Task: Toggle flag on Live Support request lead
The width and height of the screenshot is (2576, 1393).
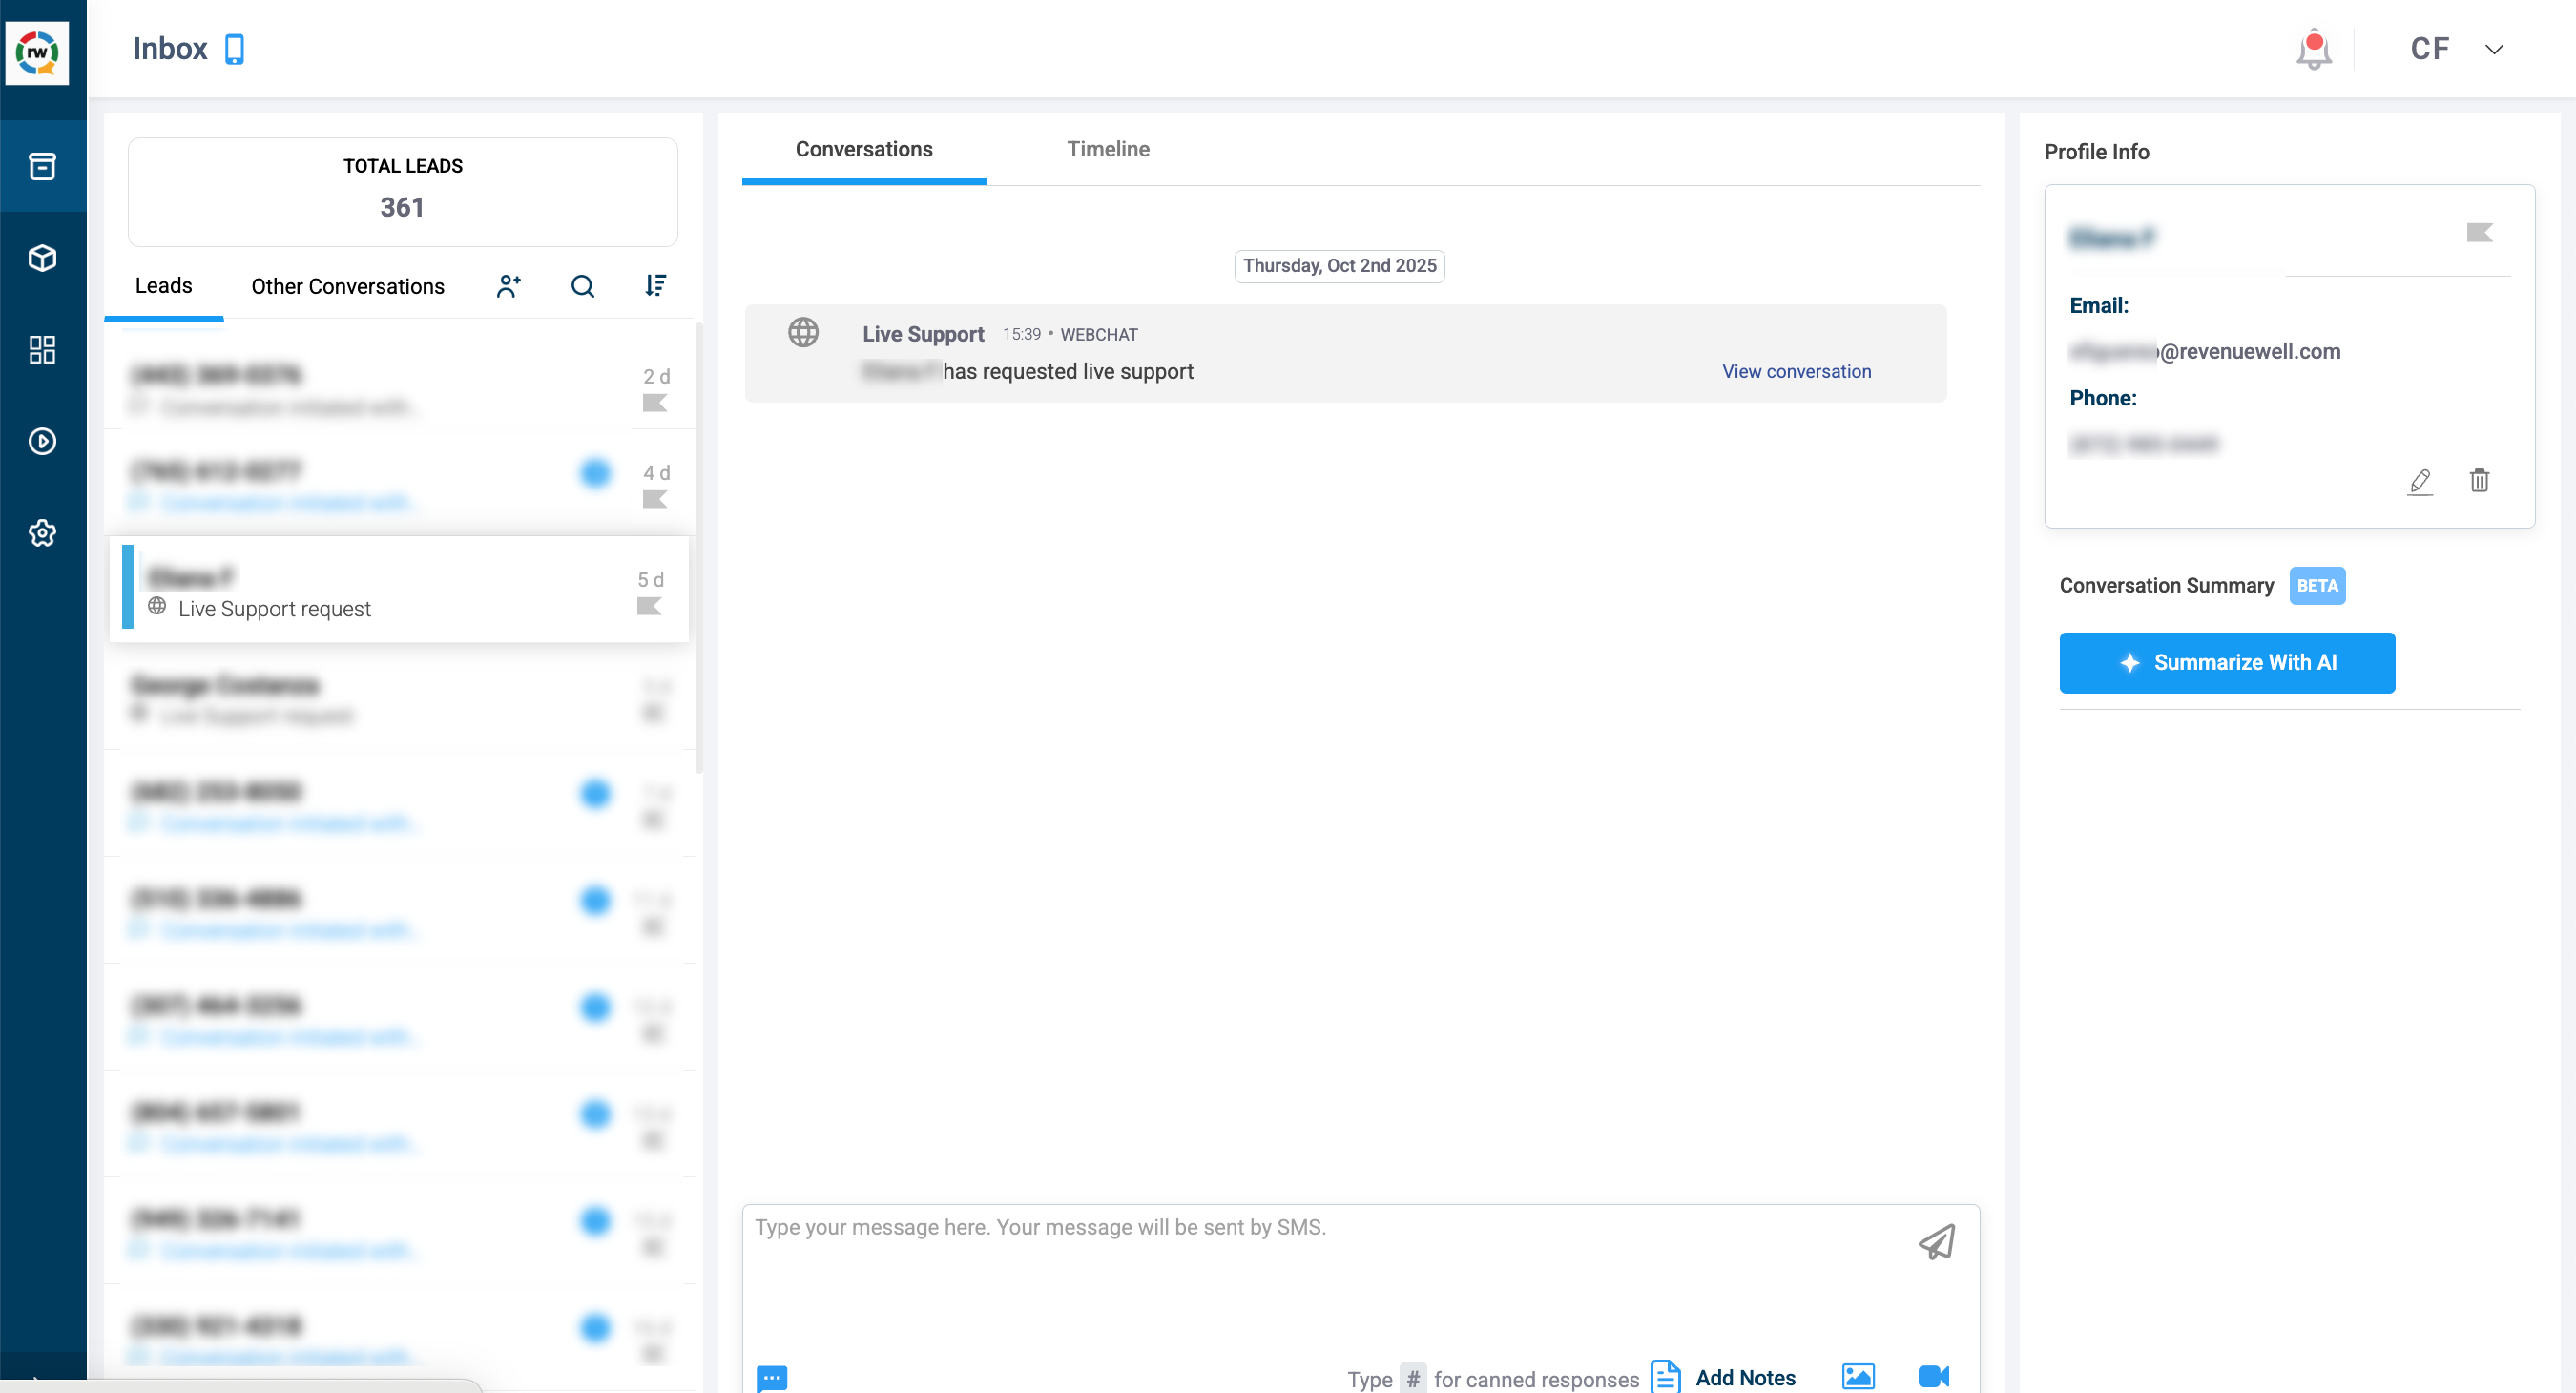Action: click(x=648, y=606)
